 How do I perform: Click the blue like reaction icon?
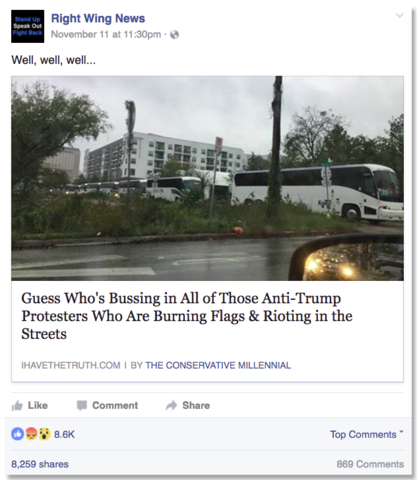click(18, 434)
